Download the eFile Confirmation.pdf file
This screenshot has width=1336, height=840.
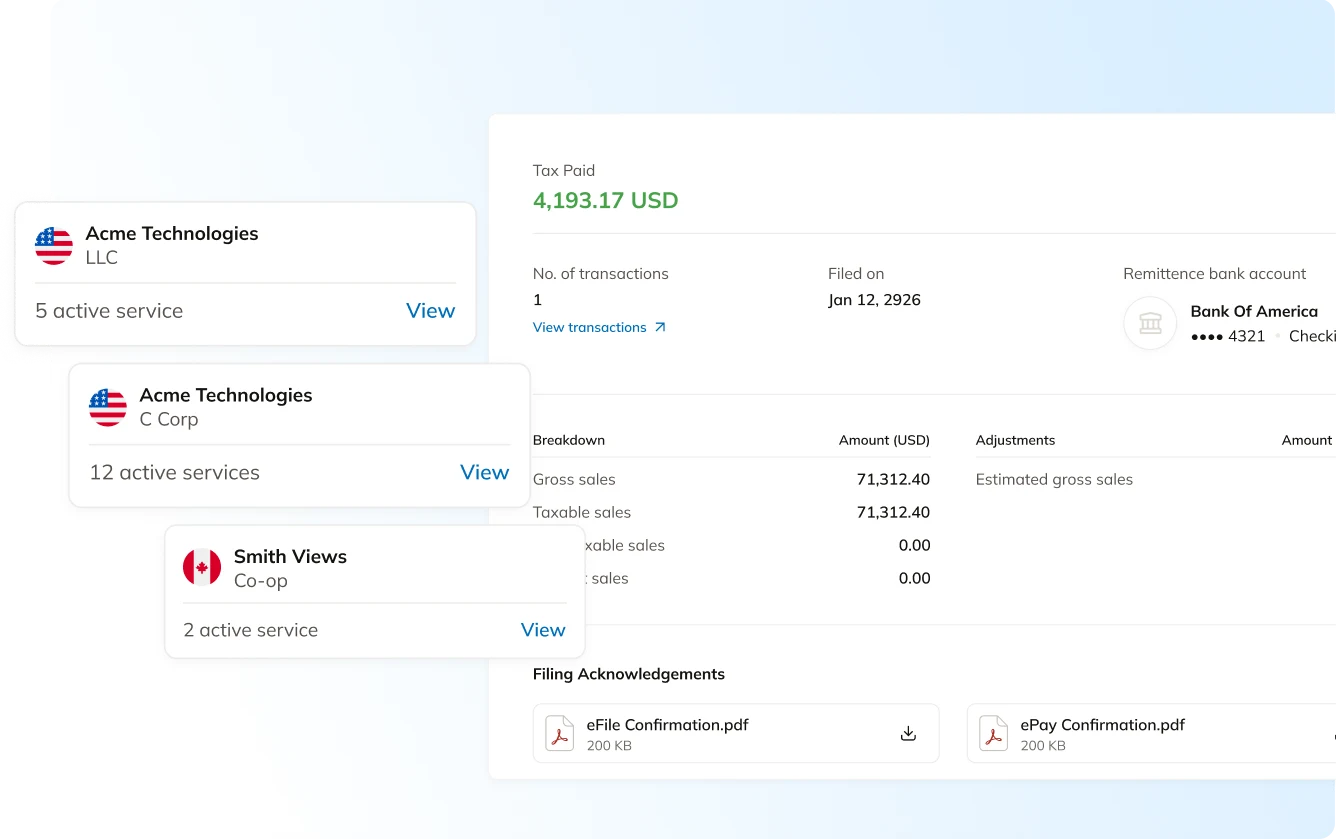point(908,734)
